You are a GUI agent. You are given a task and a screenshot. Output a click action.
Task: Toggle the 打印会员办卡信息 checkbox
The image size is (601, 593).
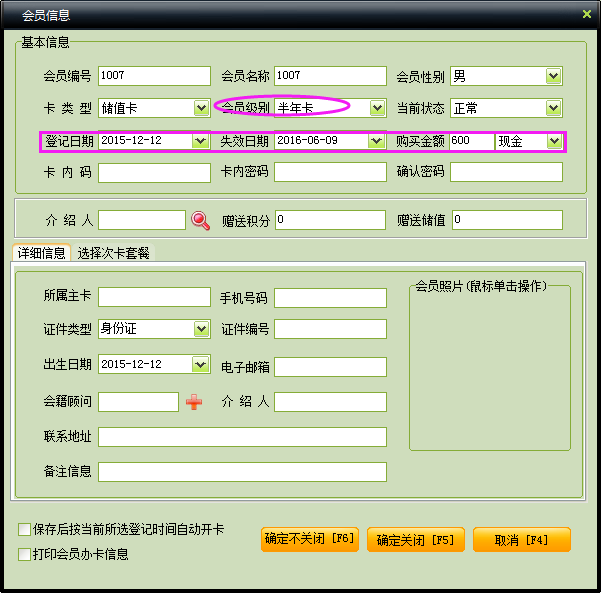point(24,554)
